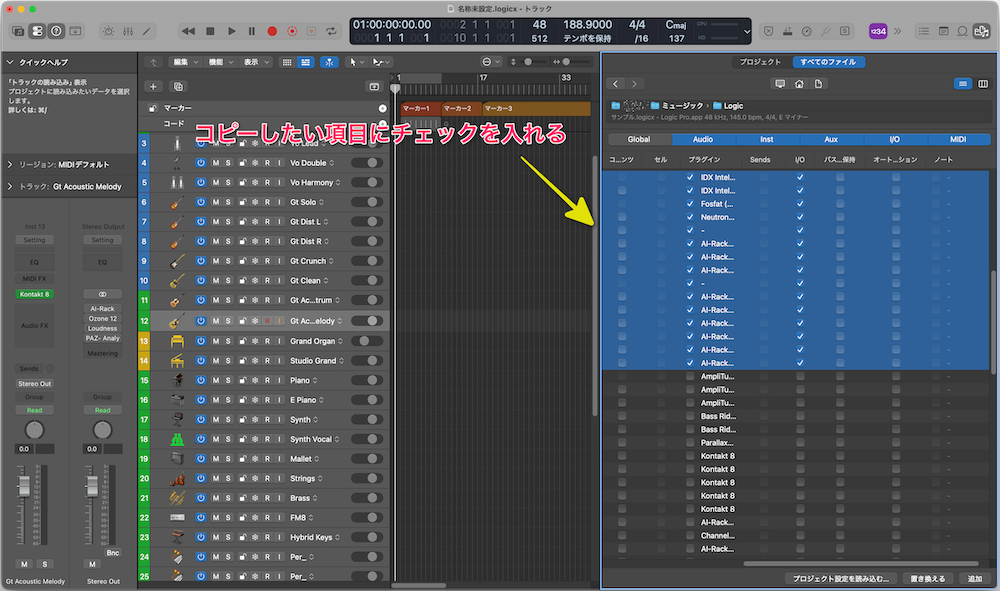Show the Smart Controls dial icon
Image resolution: width=1000 pixels, height=591 pixels.
pos(109,31)
